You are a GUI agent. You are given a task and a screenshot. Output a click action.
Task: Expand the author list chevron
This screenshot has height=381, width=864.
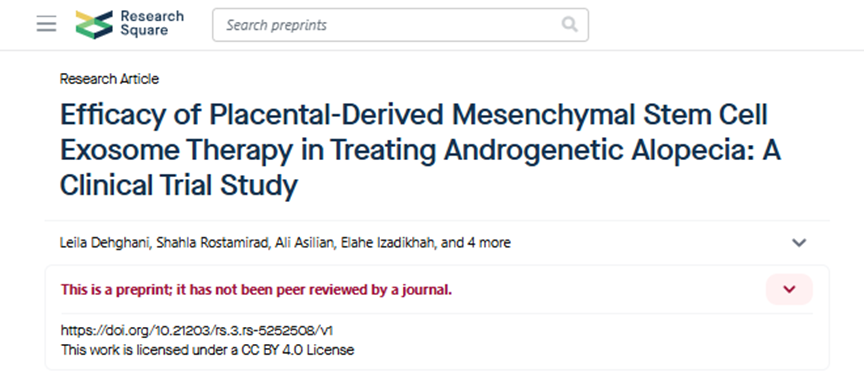click(799, 243)
